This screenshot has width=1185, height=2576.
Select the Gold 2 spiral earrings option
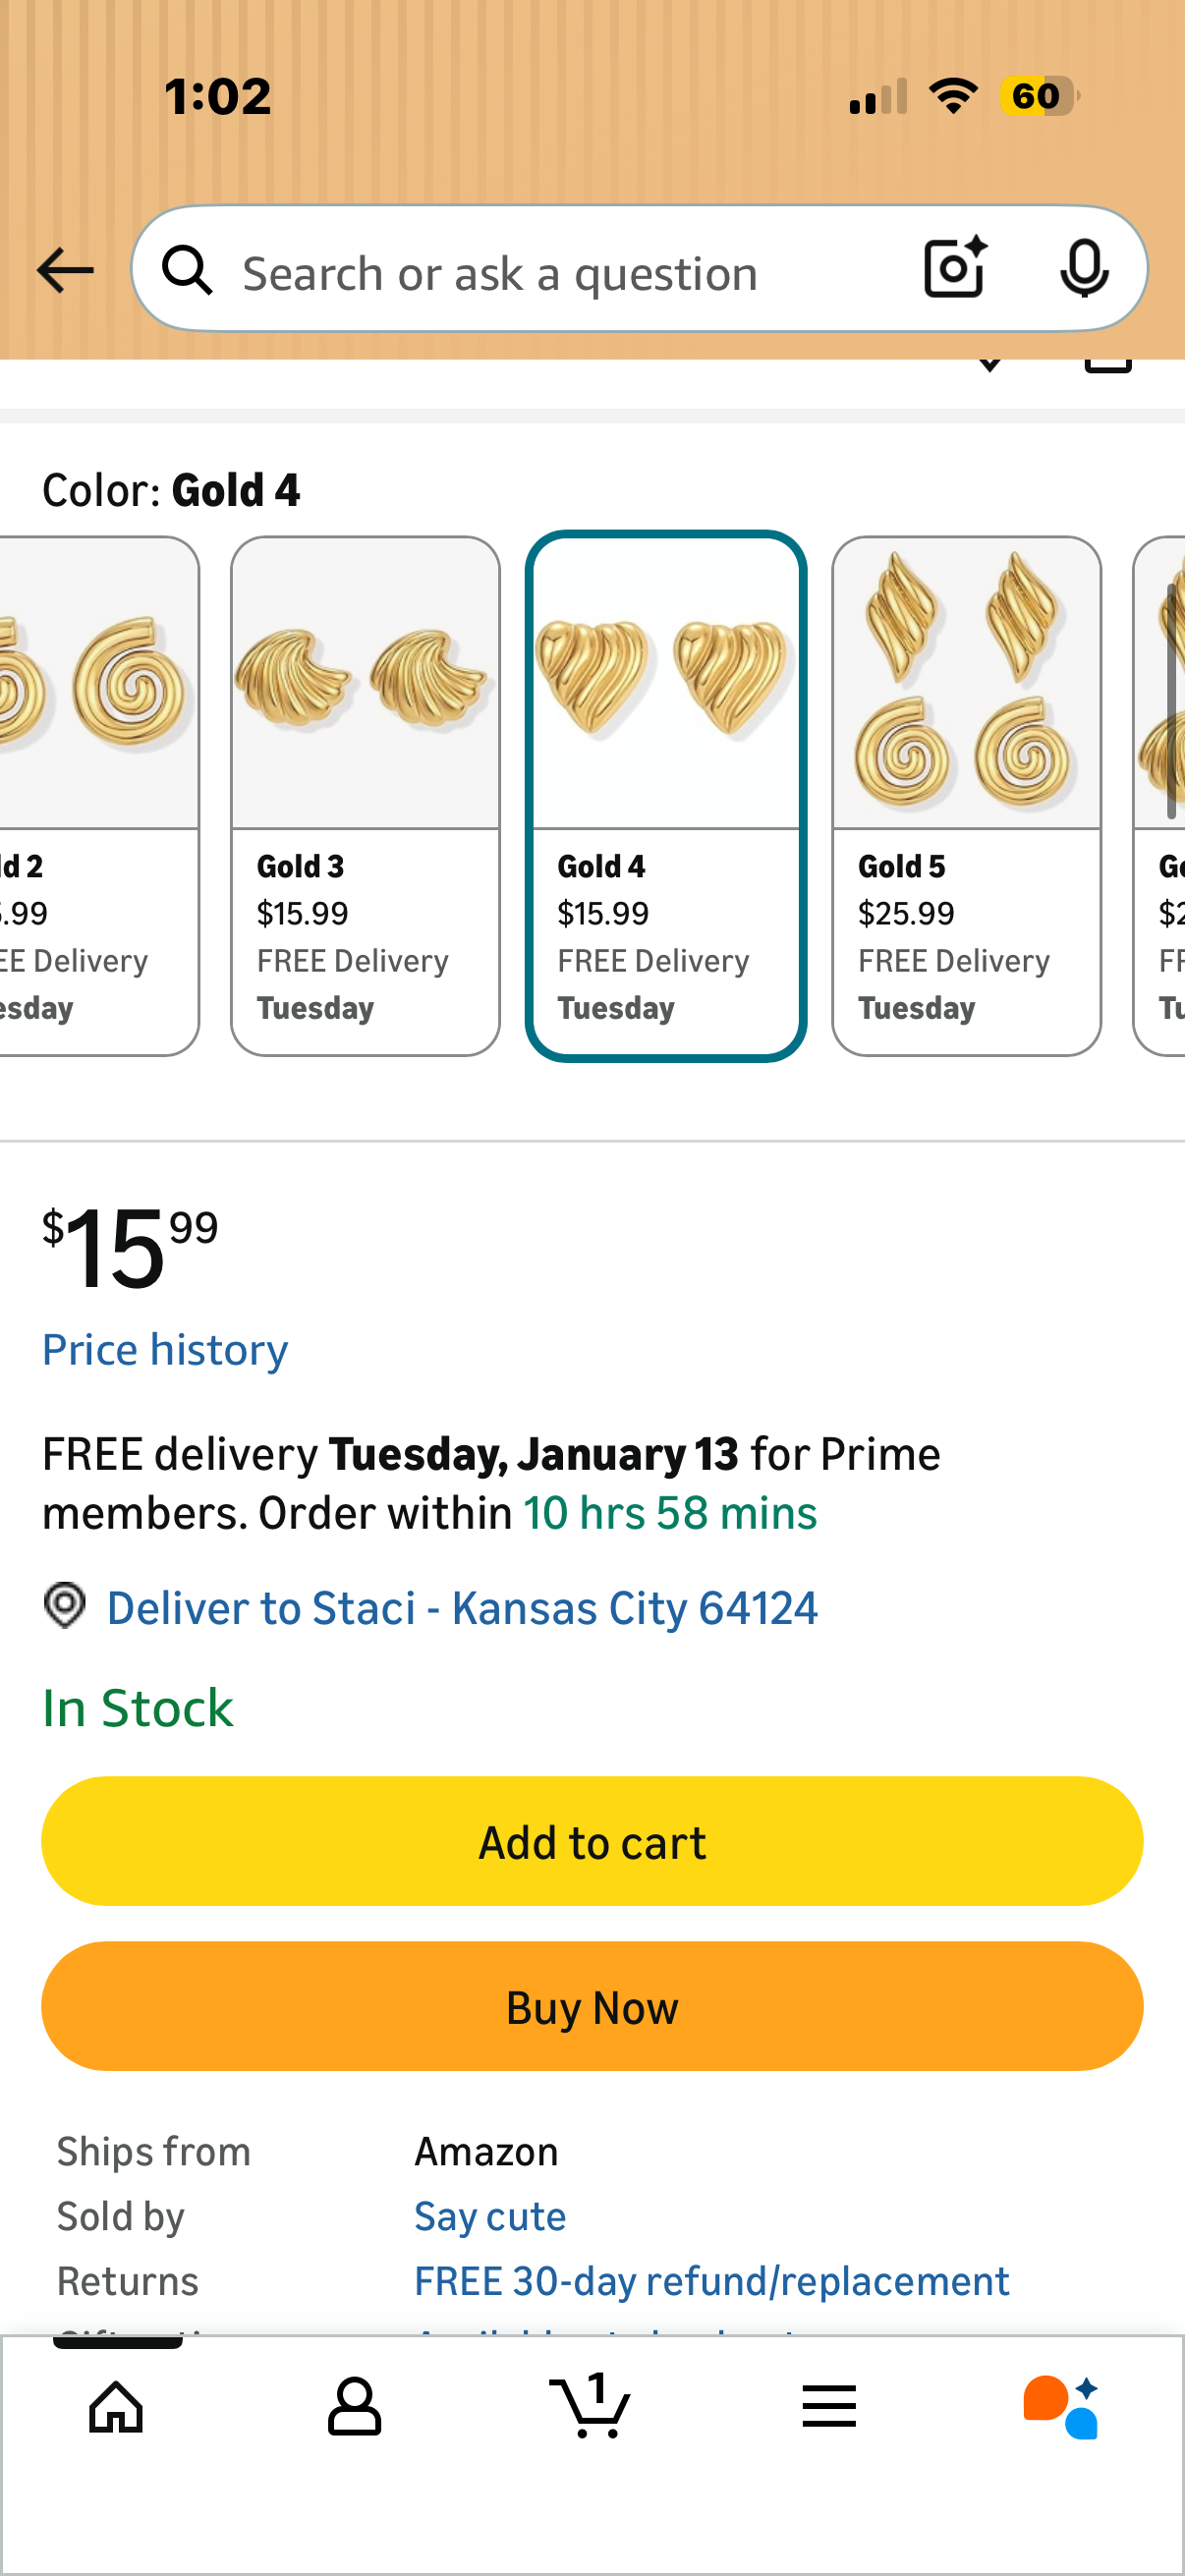click(98, 795)
